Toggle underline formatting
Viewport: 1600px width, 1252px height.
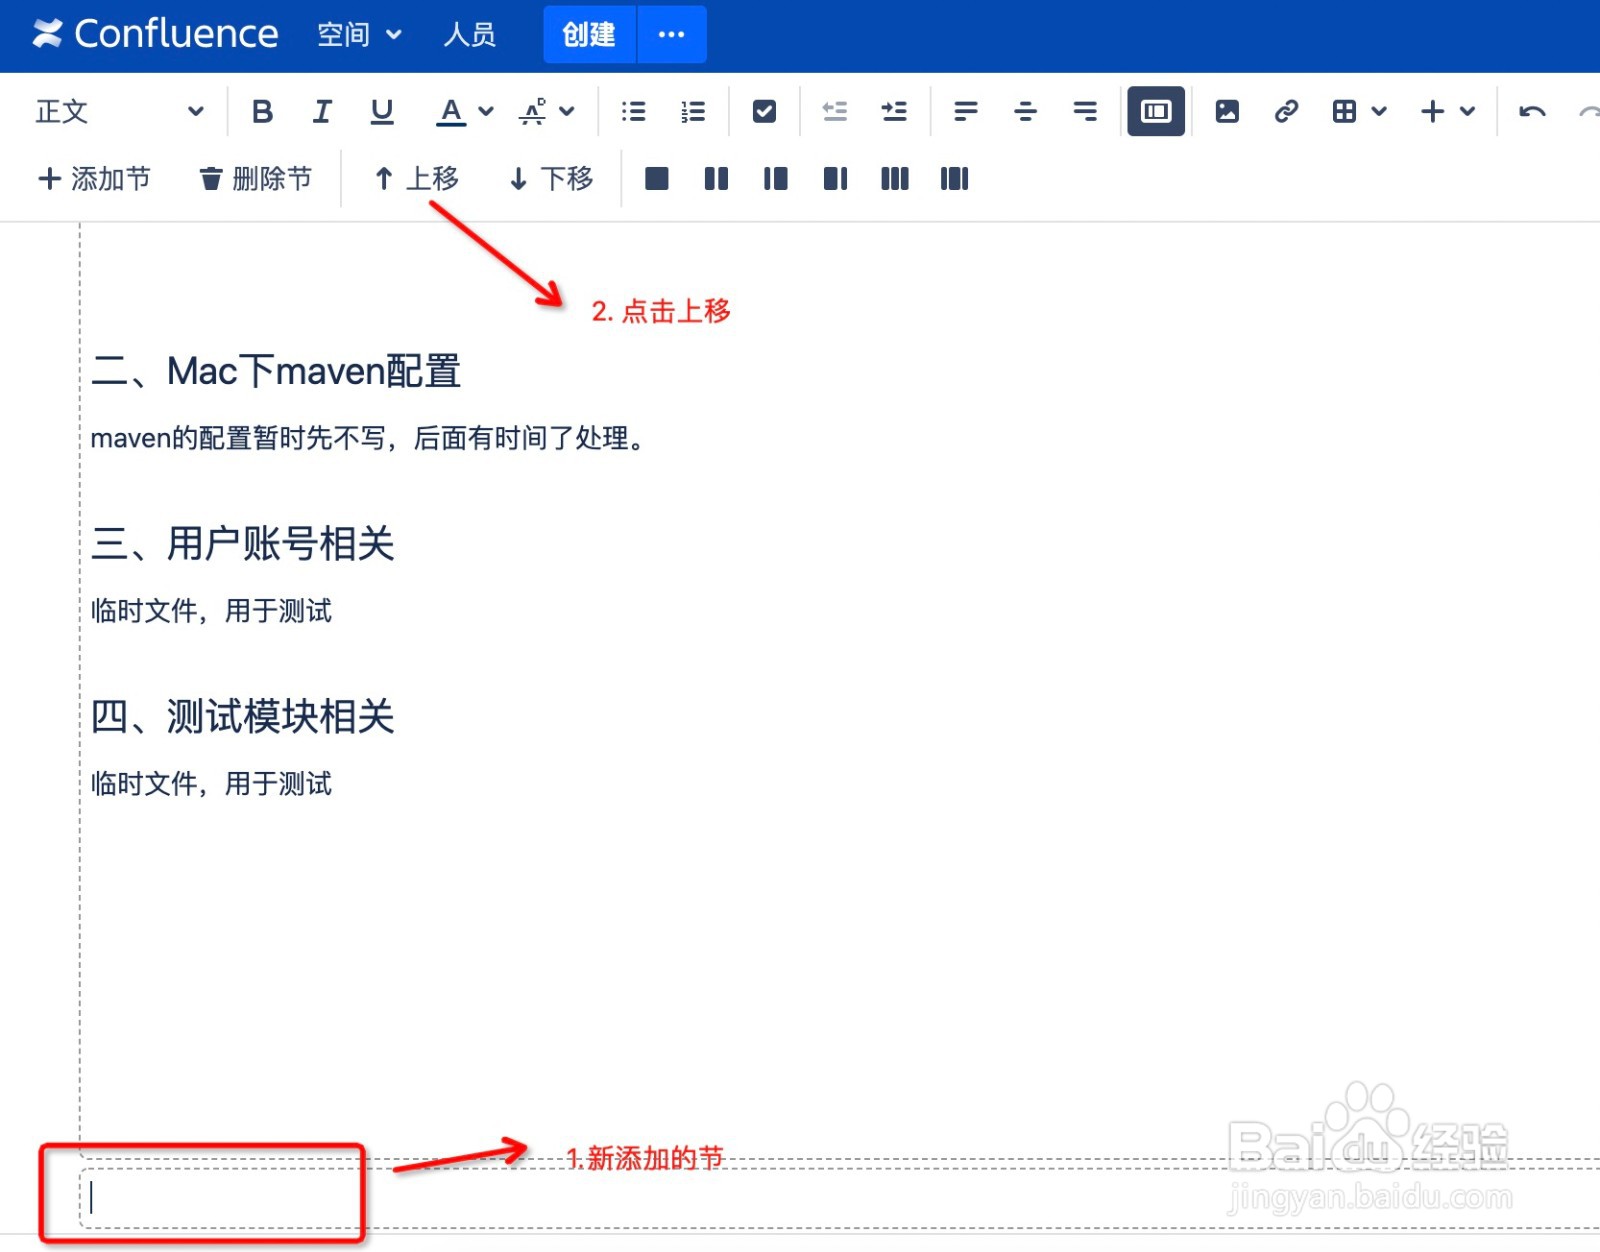380,111
